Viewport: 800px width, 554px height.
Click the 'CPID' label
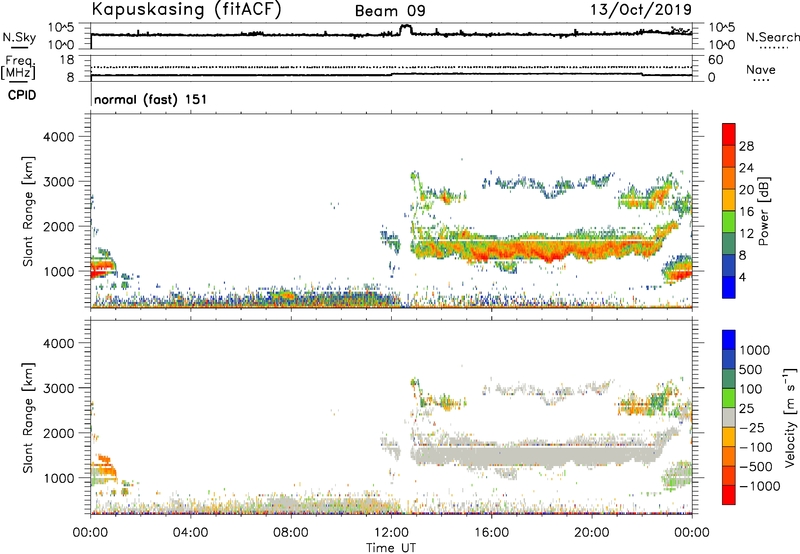point(22,95)
